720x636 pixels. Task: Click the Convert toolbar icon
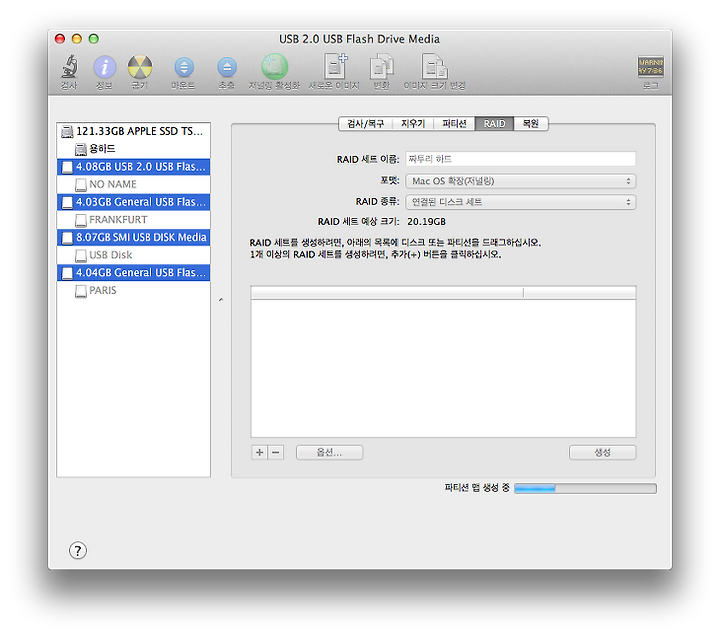coord(382,67)
